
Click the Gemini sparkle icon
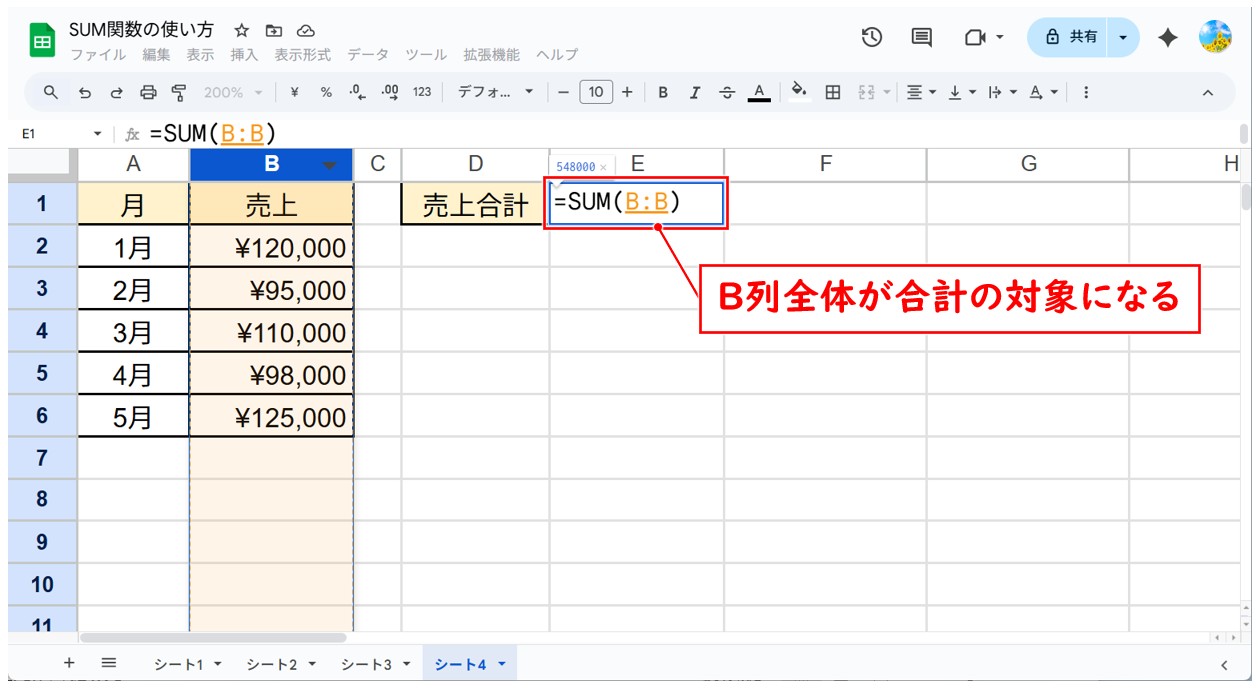click(x=1167, y=37)
